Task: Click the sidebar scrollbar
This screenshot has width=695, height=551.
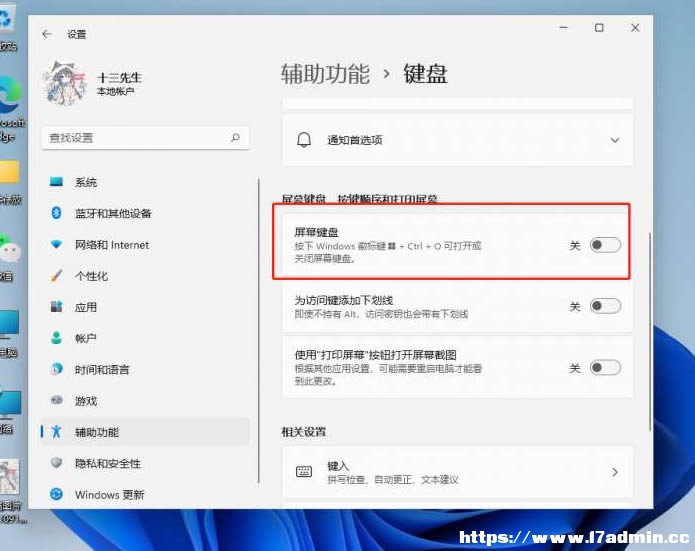Action: [x=258, y=330]
